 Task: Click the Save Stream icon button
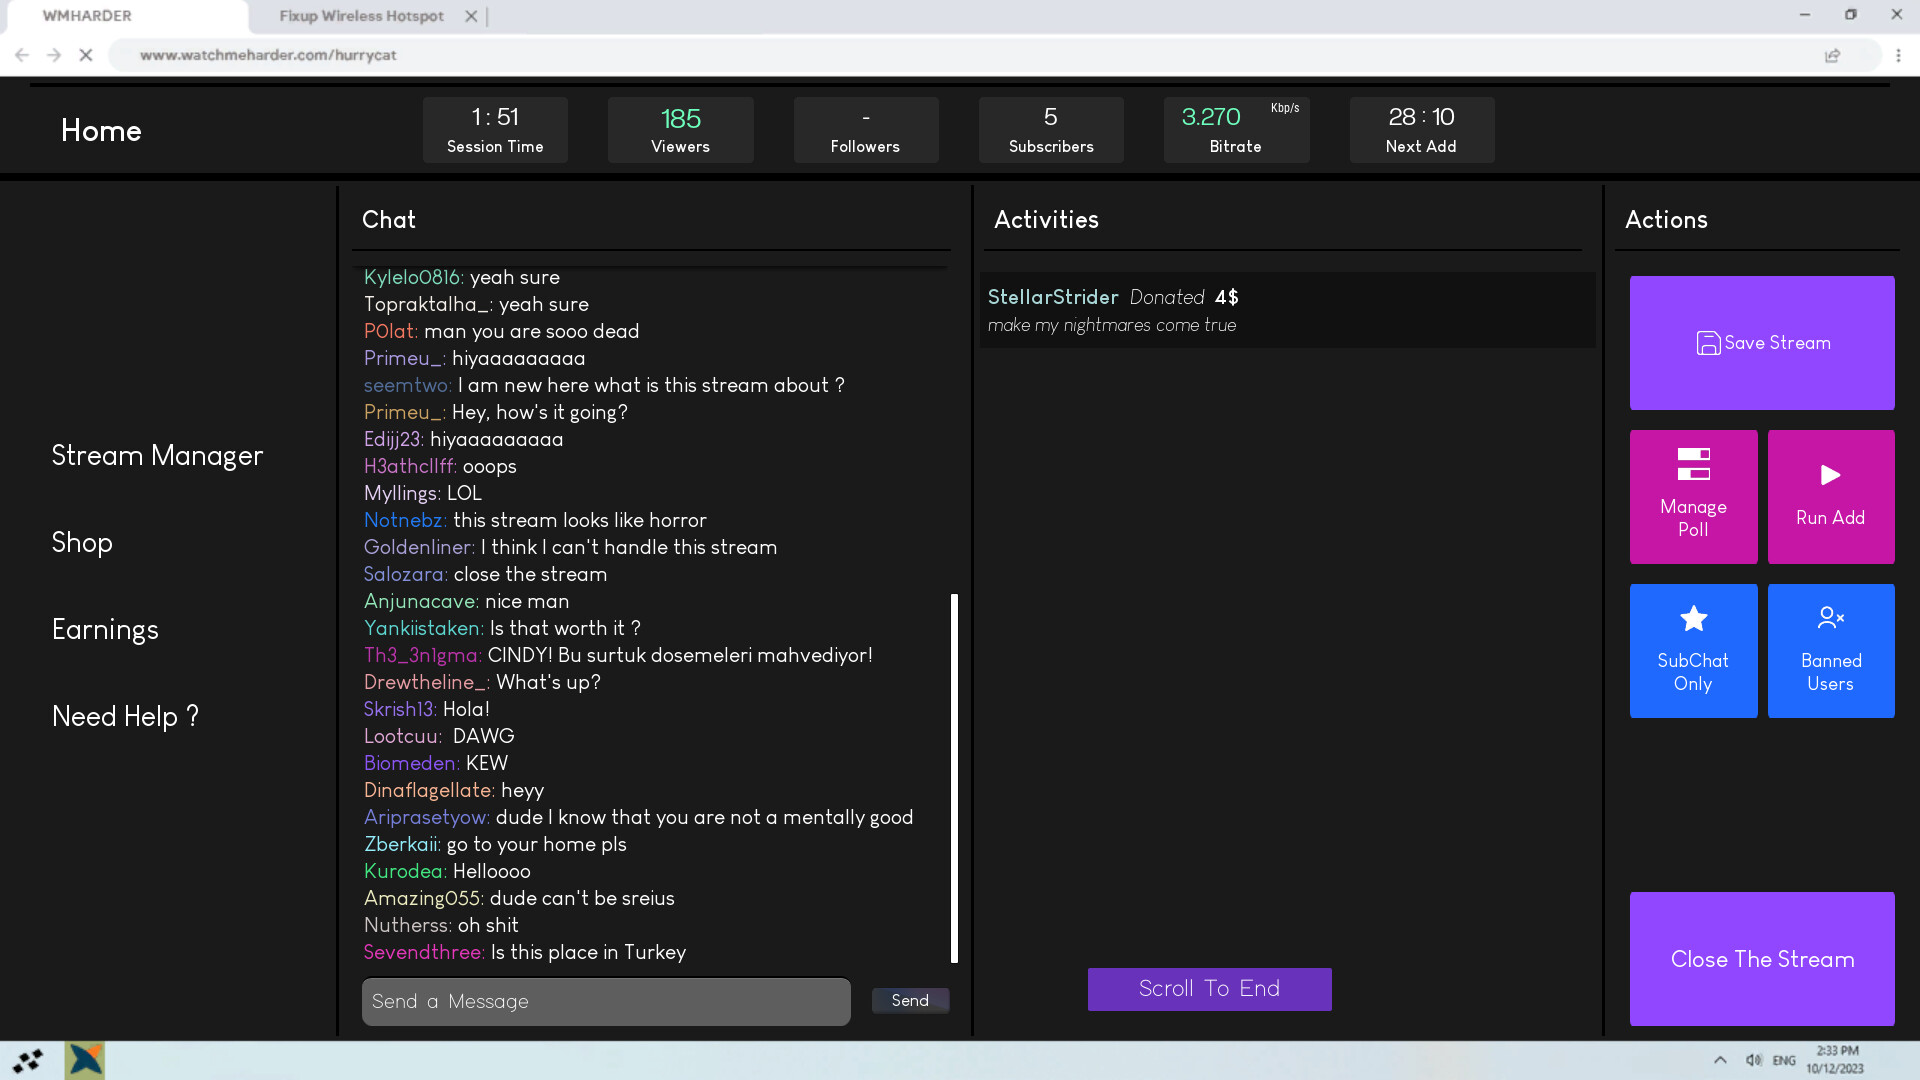click(x=1708, y=342)
